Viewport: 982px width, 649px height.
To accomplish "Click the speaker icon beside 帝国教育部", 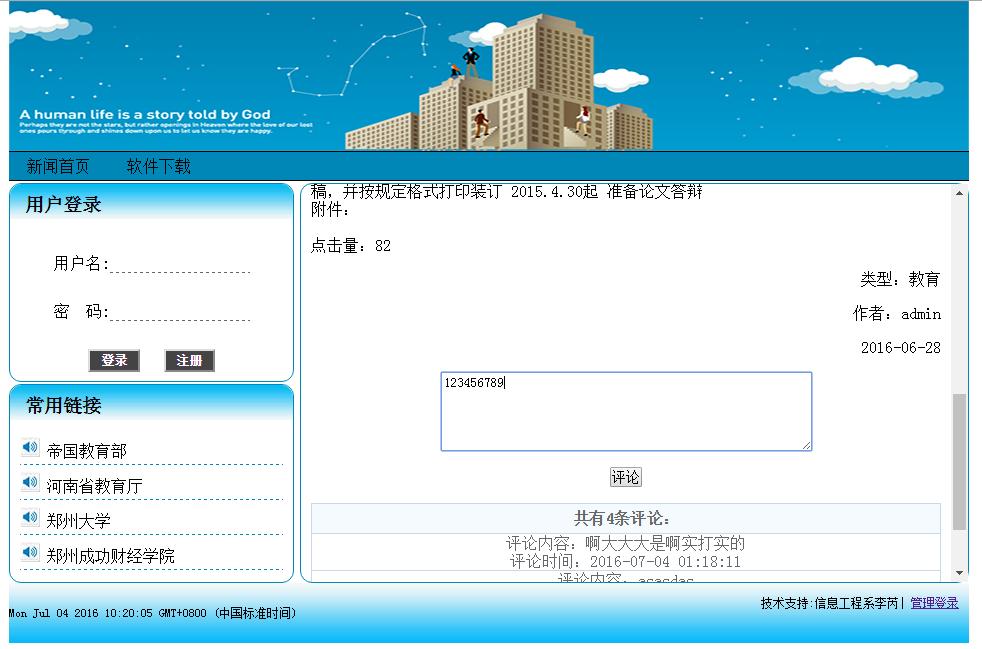I will point(29,446).
